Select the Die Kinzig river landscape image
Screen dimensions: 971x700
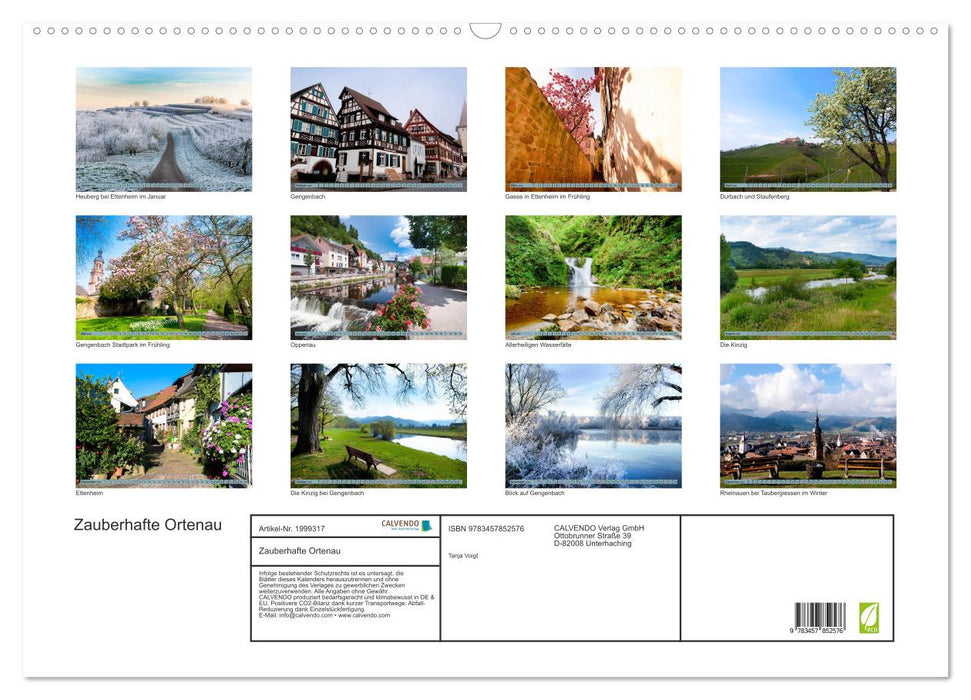808,277
